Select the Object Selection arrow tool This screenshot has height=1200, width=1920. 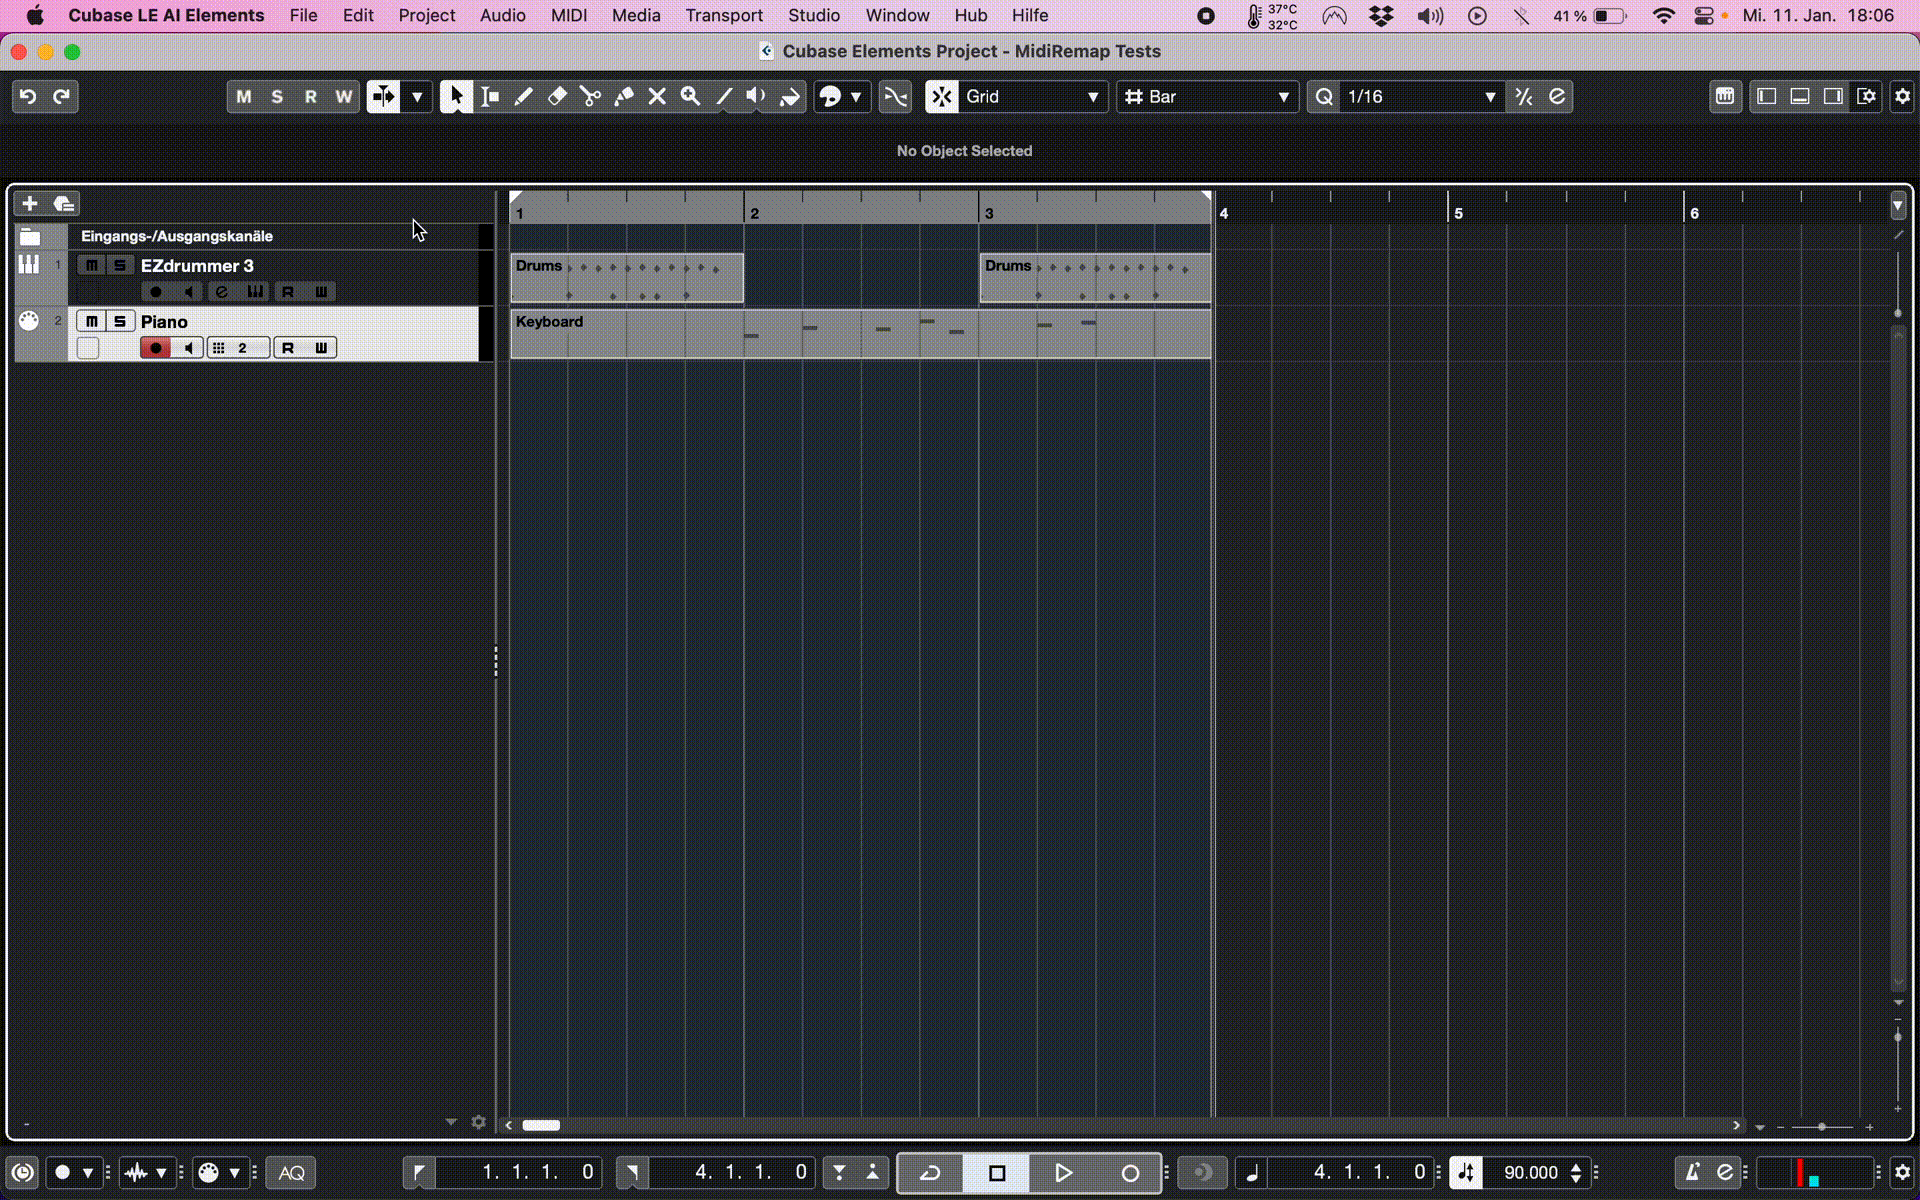(x=456, y=96)
